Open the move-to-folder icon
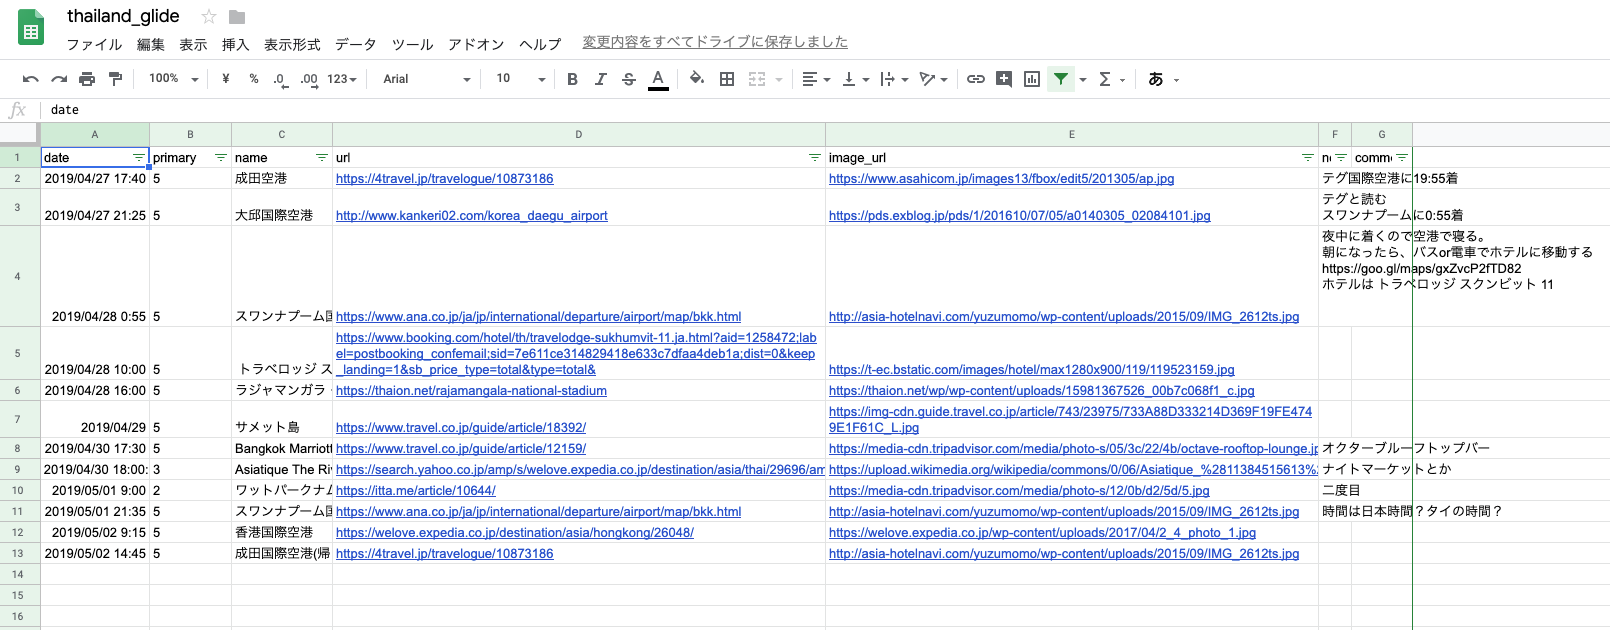Screen dimensions: 1610x630 tap(237, 16)
